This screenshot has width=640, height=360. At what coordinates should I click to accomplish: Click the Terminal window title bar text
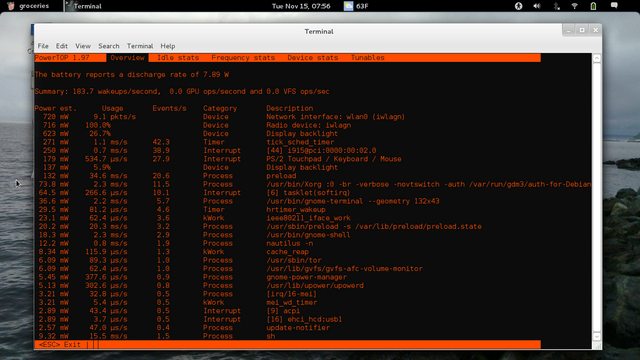coord(319,31)
